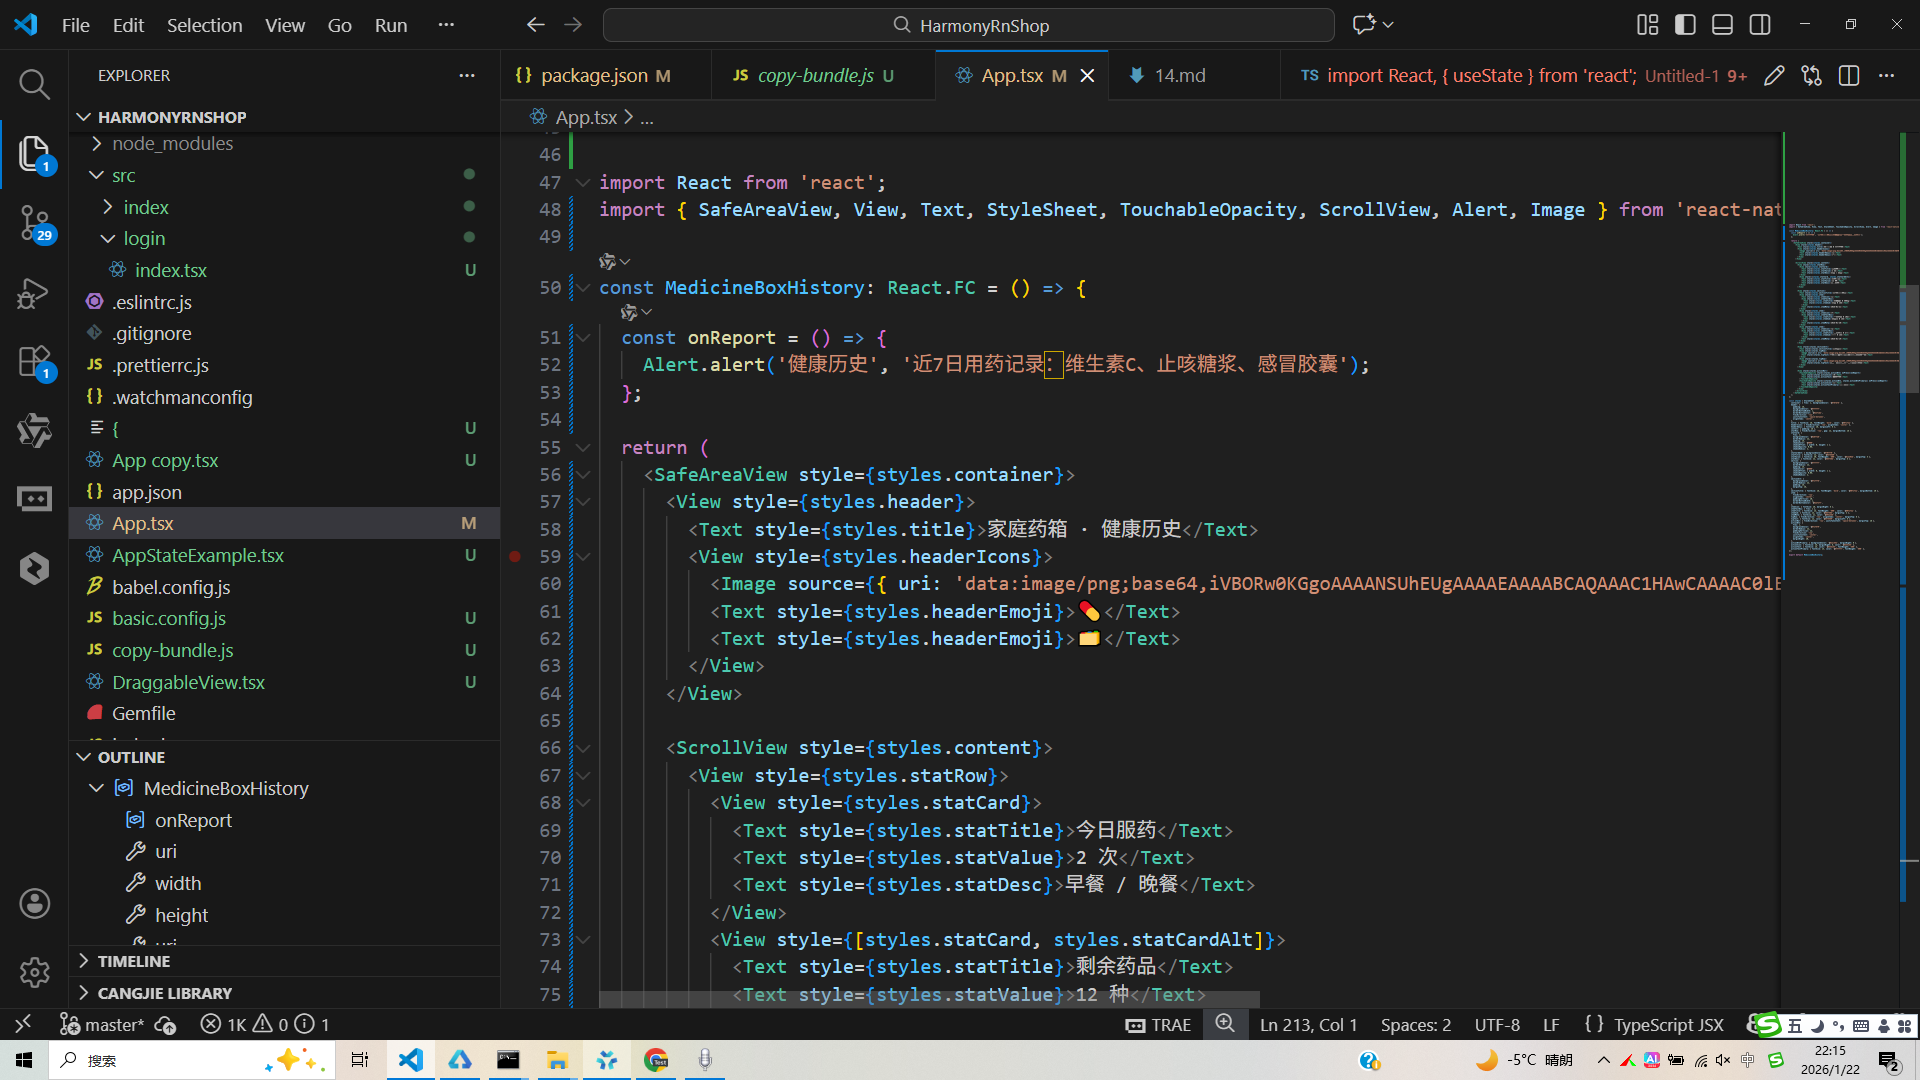Screen dimensions: 1920x1080
Task: Click Ln 213, Col 1 position
Action: 1308,1024
